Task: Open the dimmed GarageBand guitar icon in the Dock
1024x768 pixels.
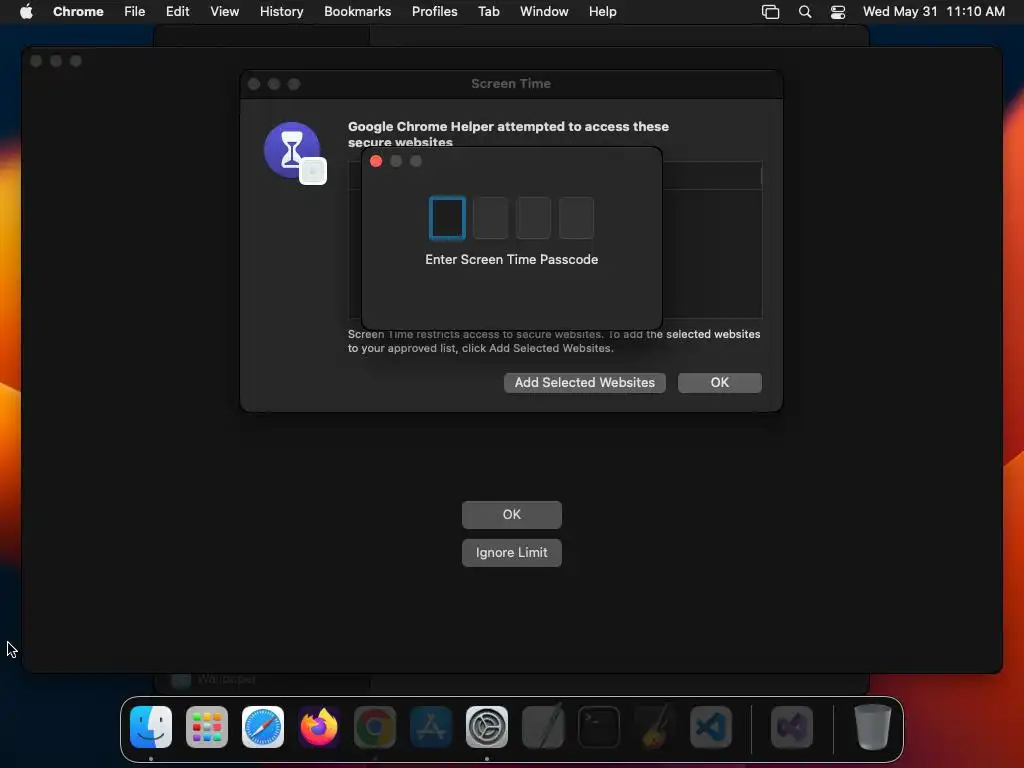Action: pyautogui.click(x=655, y=727)
